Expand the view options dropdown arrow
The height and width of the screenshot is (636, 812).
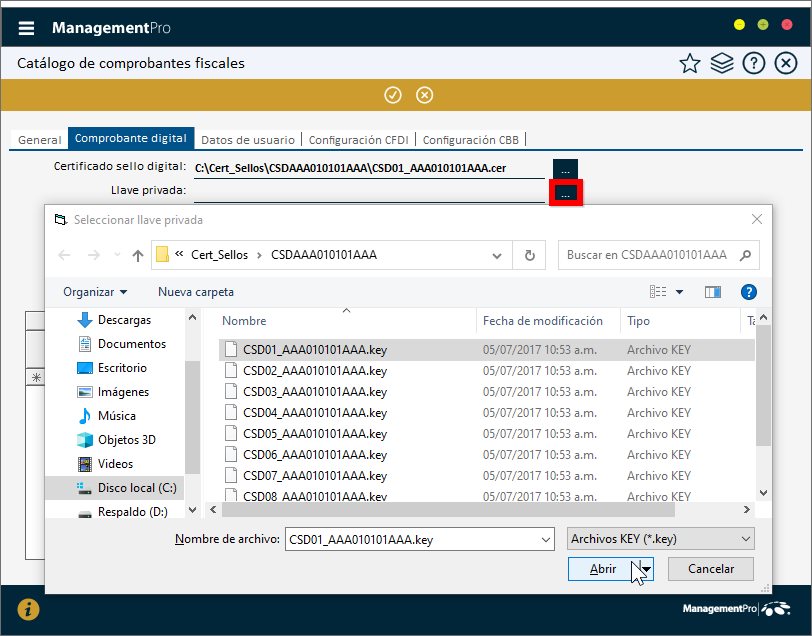pos(679,292)
